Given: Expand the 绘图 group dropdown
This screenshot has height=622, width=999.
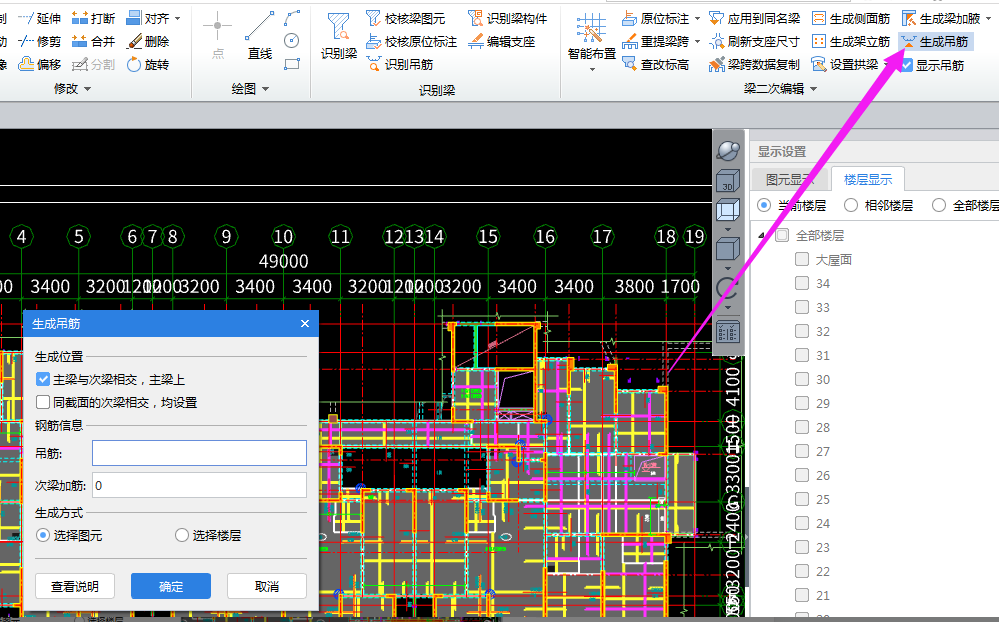Looking at the screenshot, I should pos(265,89).
